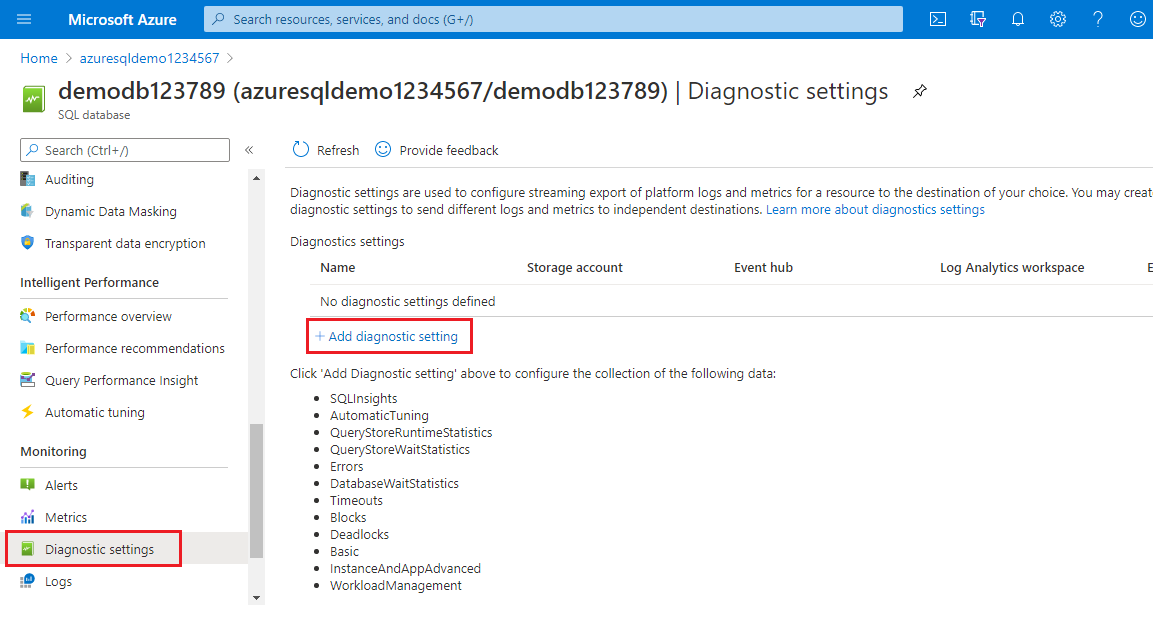The height and width of the screenshot is (621, 1161).
Task: Click the Alerts icon
Action: [27, 485]
